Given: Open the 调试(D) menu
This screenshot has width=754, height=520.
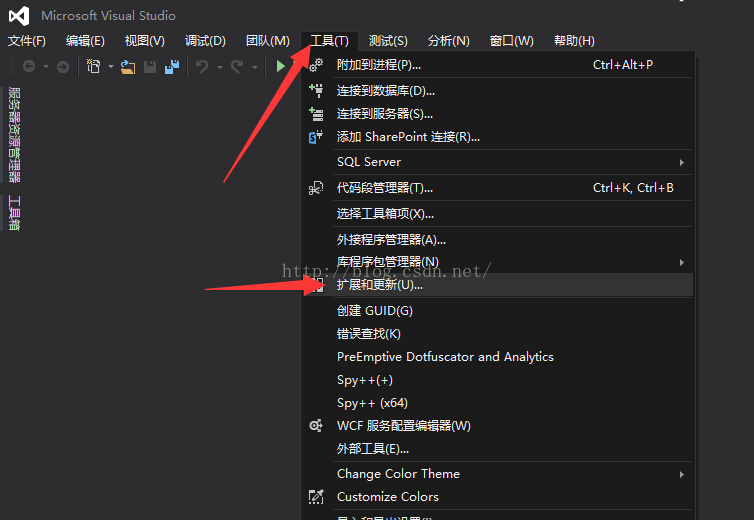Looking at the screenshot, I should [x=205, y=41].
